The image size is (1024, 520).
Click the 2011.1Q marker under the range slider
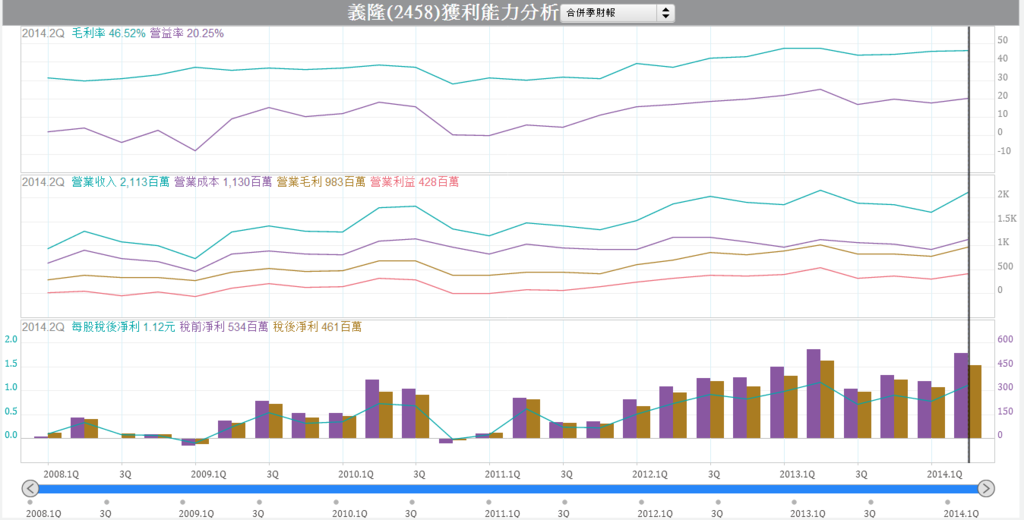pyautogui.click(x=502, y=514)
